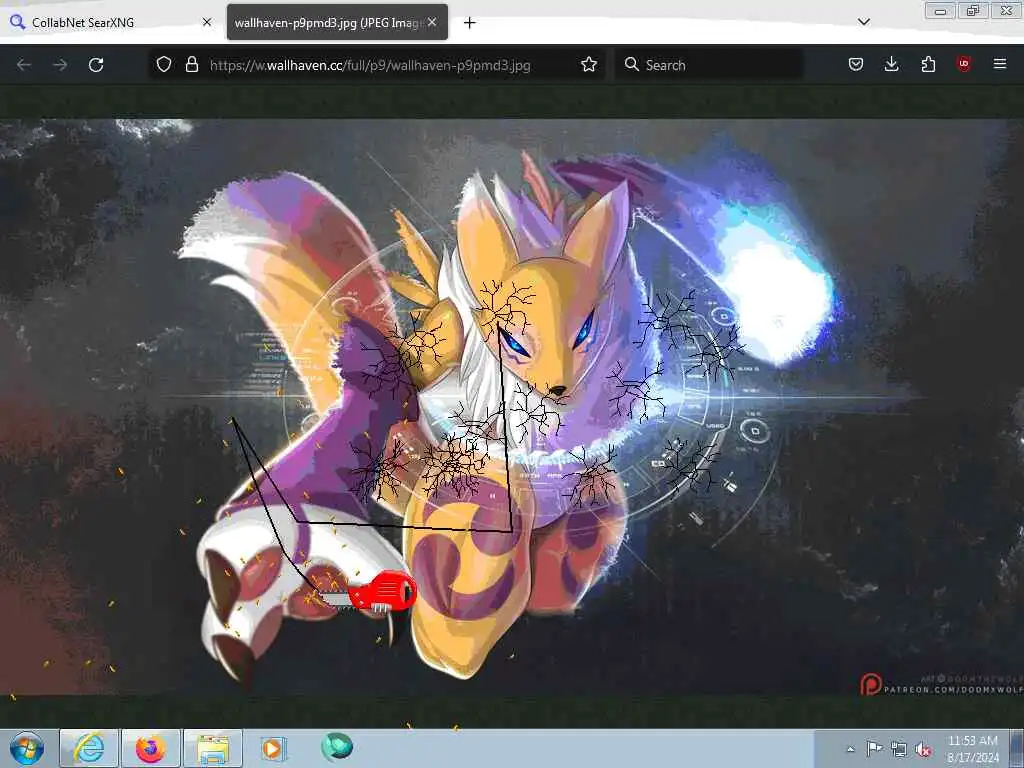
Task: Close the CollabNet SearXNG tab
Action: (x=207, y=22)
